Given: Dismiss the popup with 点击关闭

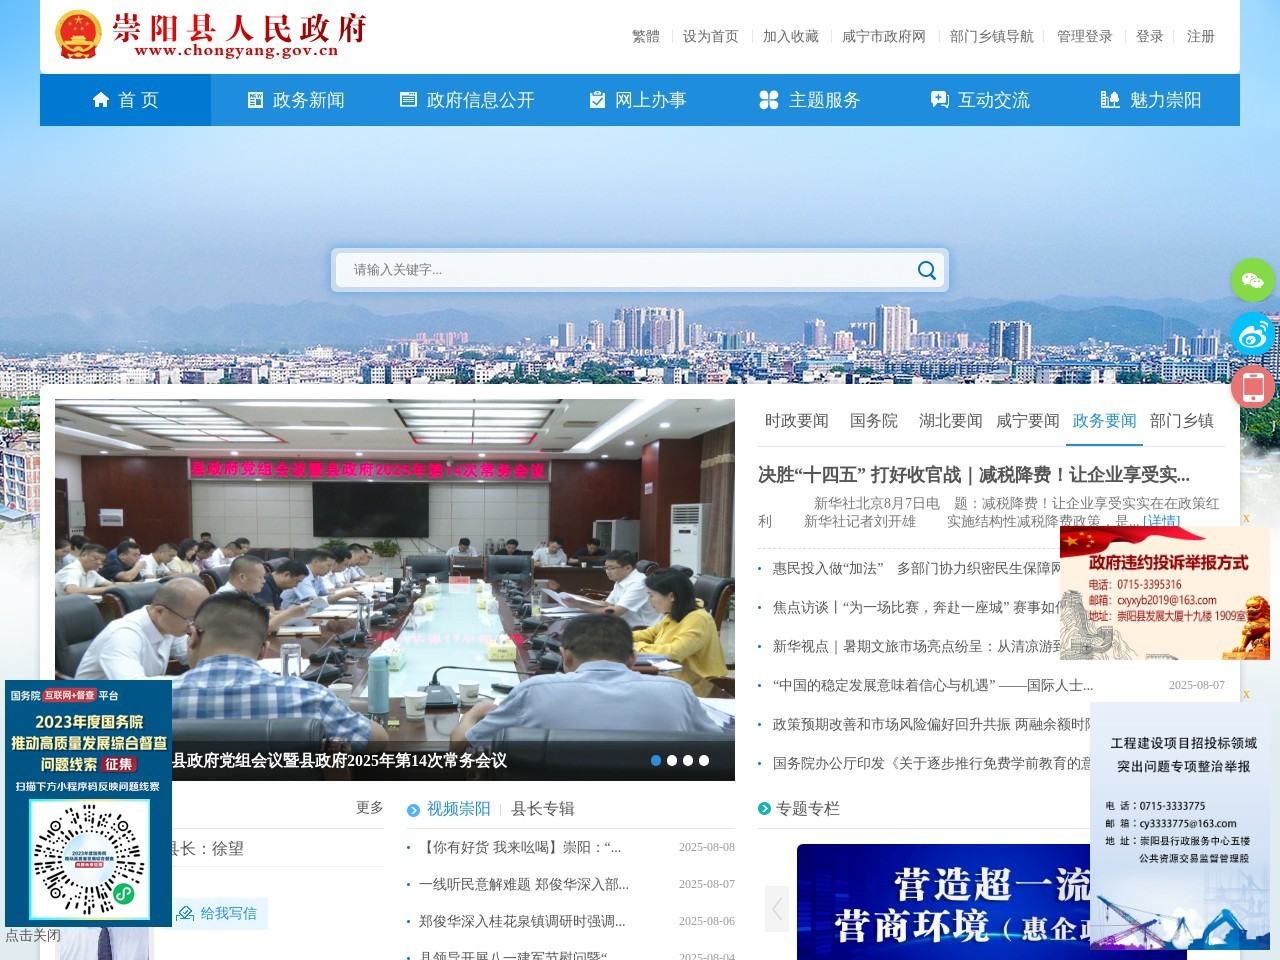Looking at the screenshot, I should click(31, 935).
